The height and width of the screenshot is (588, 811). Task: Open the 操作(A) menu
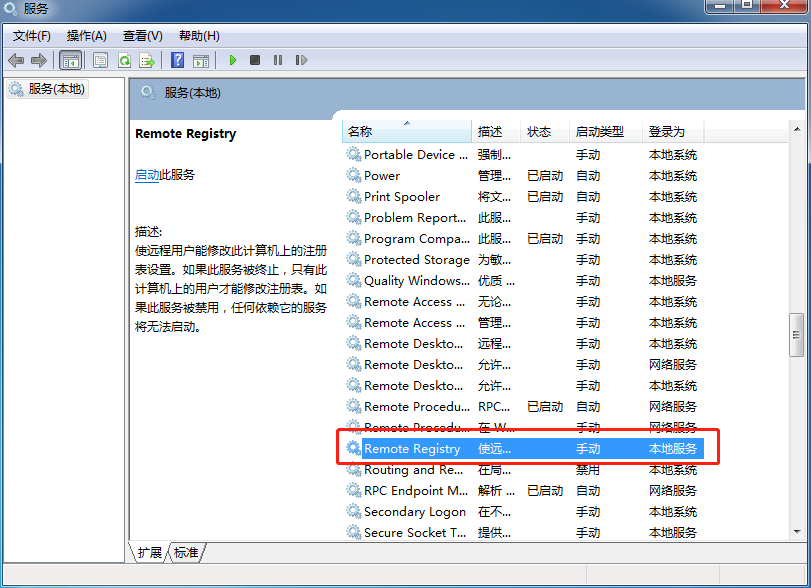[86, 36]
